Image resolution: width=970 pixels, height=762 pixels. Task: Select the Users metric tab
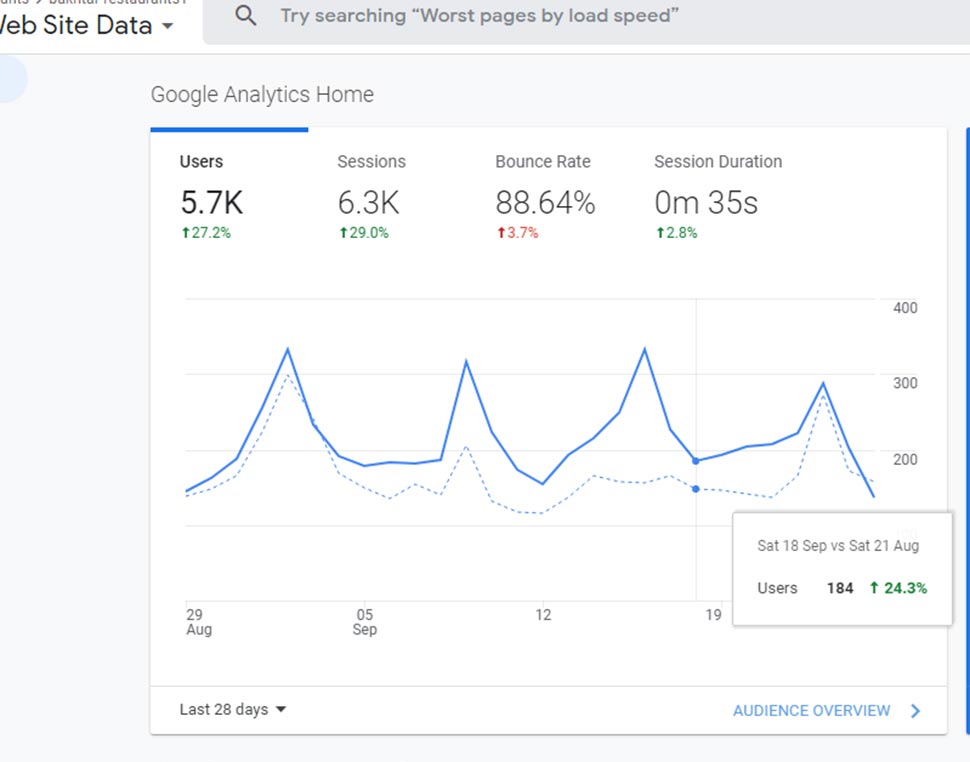tap(230, 198)
